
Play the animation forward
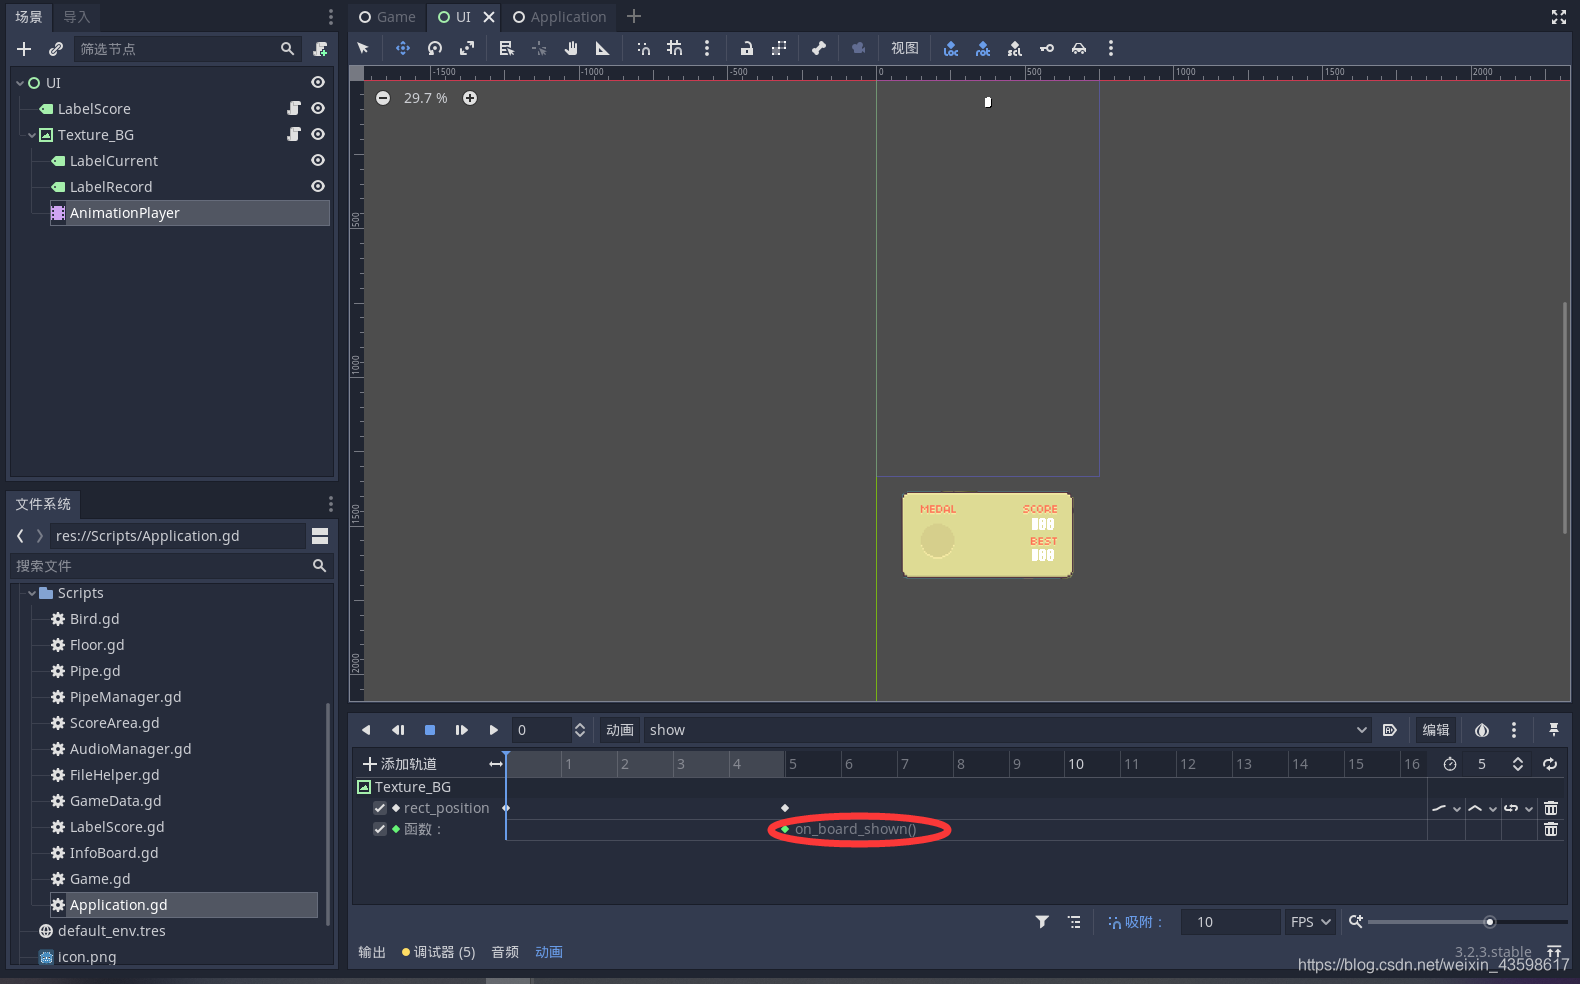pyautogui.click(x=493, y=730)
